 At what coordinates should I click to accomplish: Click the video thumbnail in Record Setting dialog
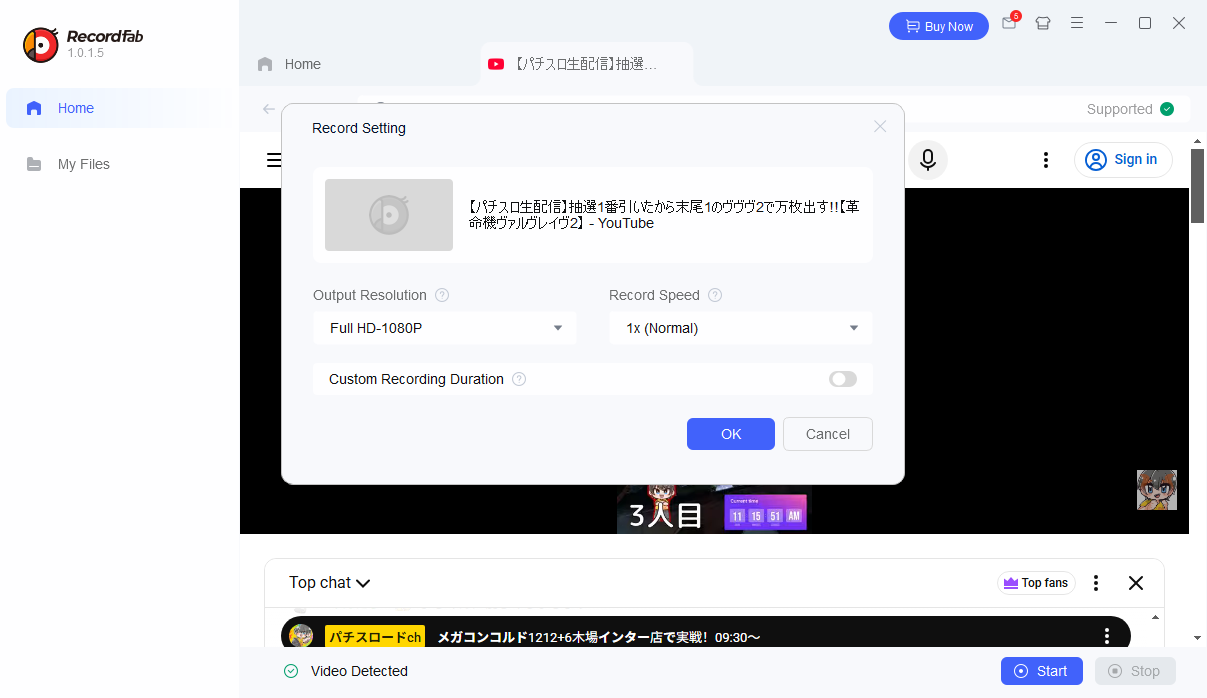388,215
